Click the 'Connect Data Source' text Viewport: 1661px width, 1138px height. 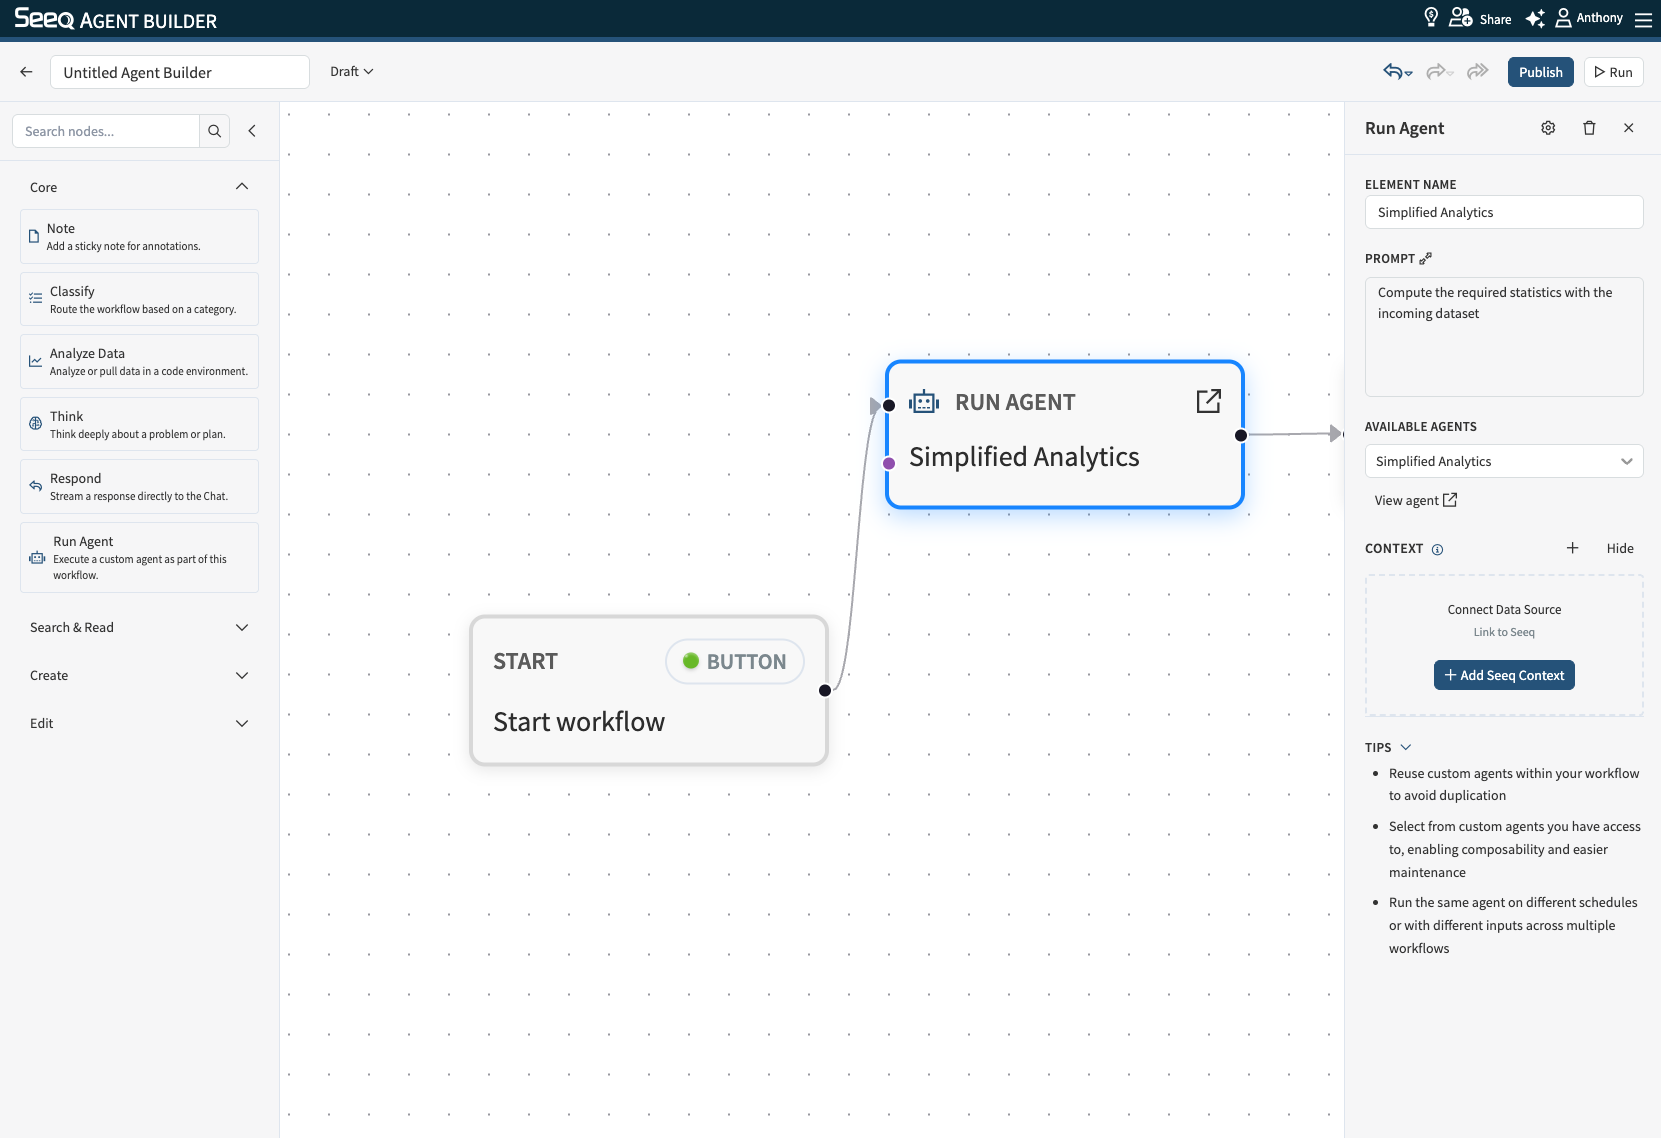click(1504, 610)
